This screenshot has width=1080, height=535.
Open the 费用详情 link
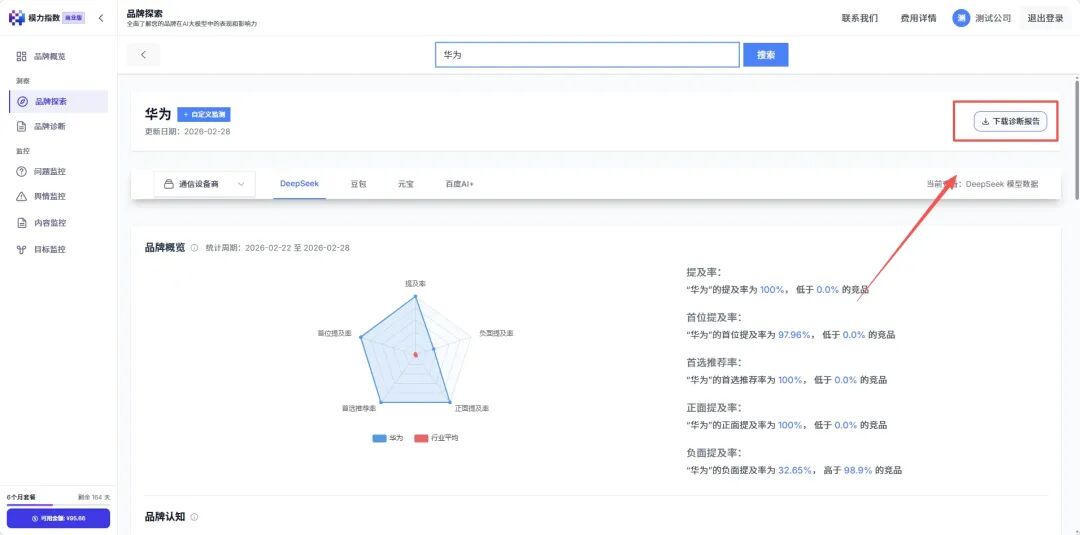(x=918, y=19)
